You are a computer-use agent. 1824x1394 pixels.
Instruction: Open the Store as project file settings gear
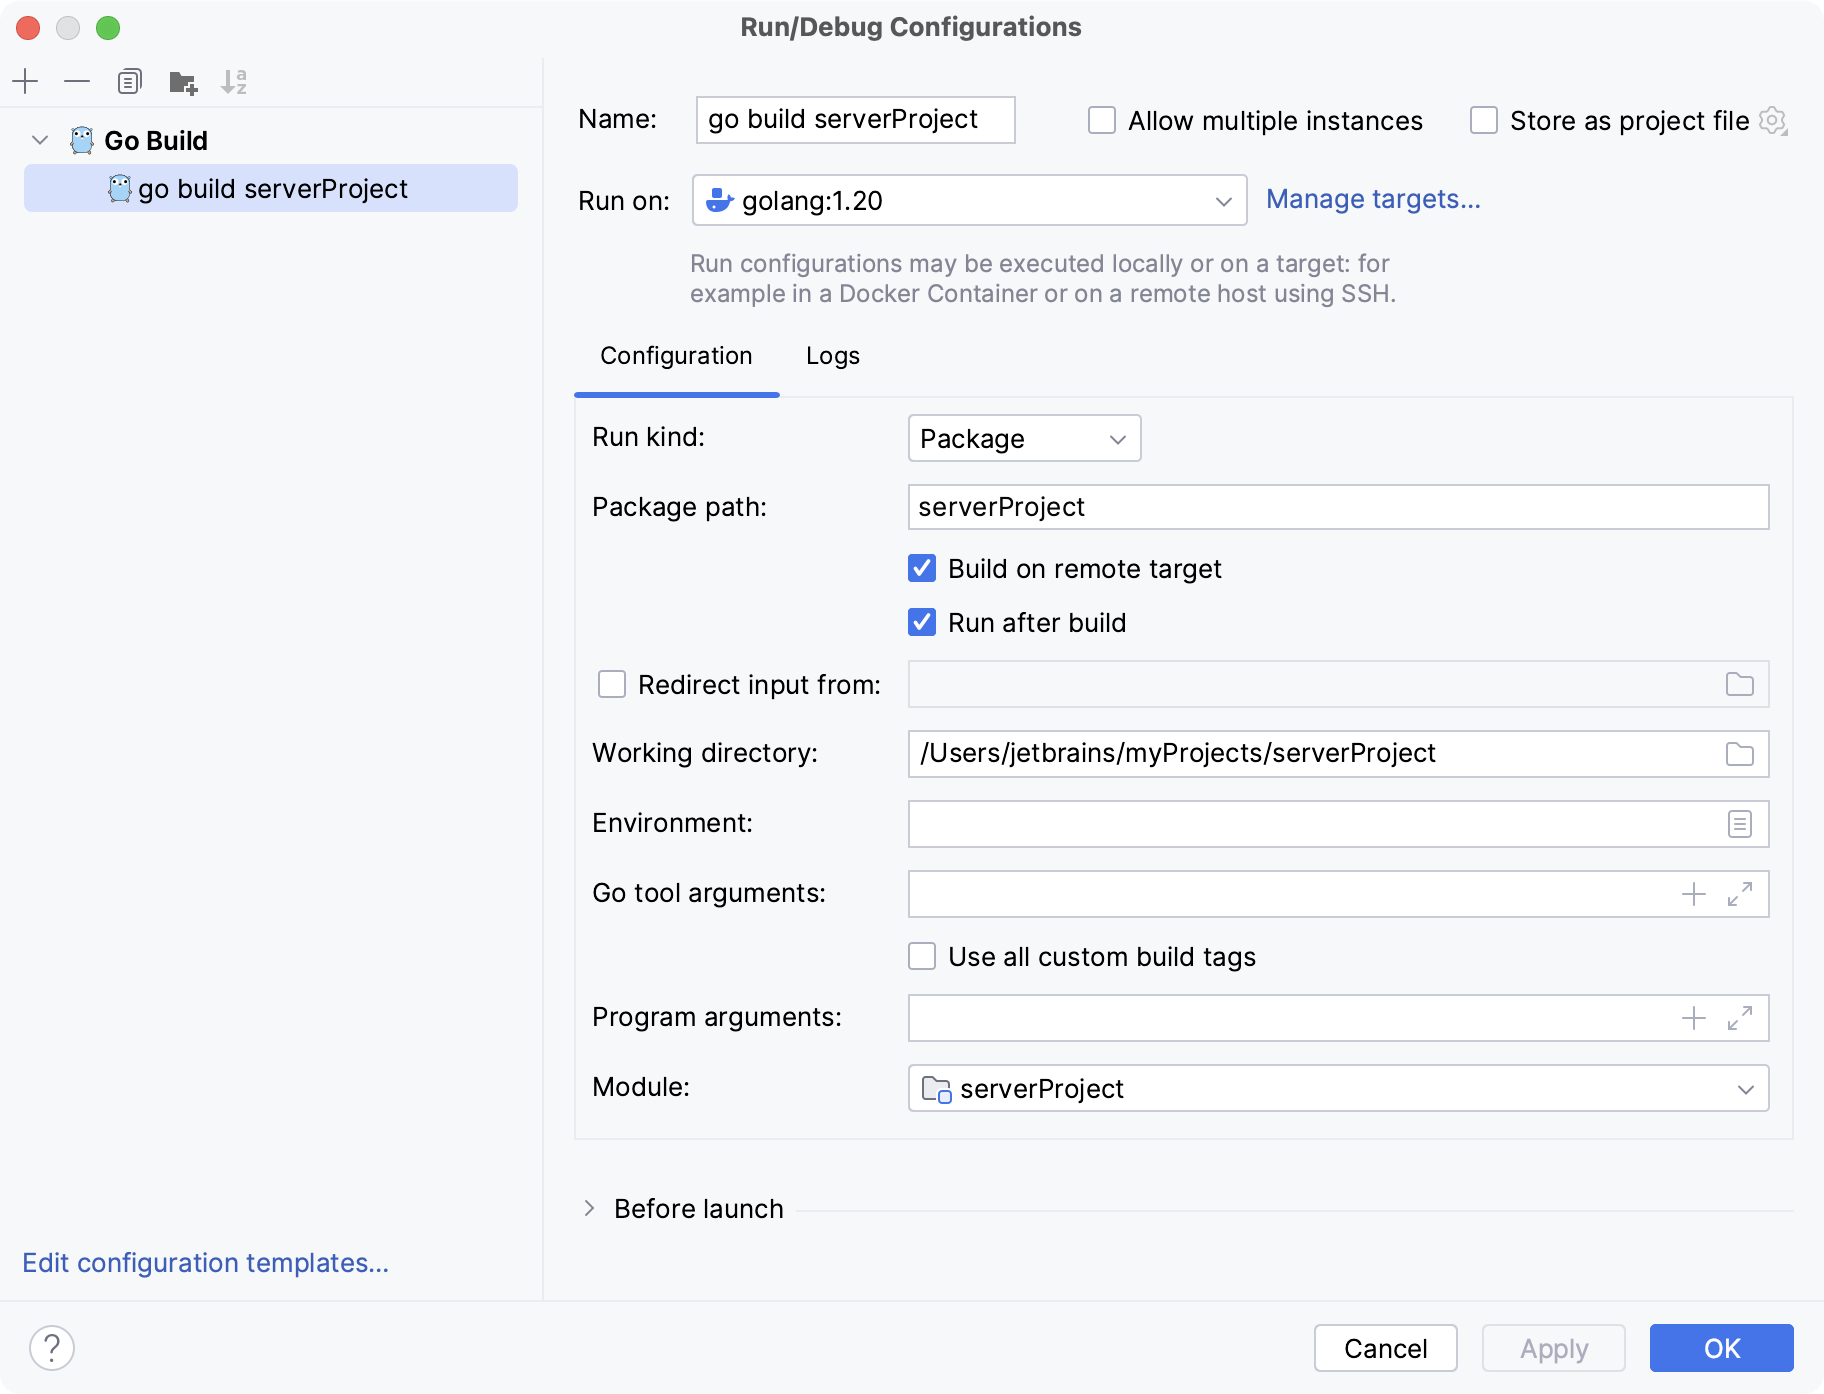[1773, 120]
